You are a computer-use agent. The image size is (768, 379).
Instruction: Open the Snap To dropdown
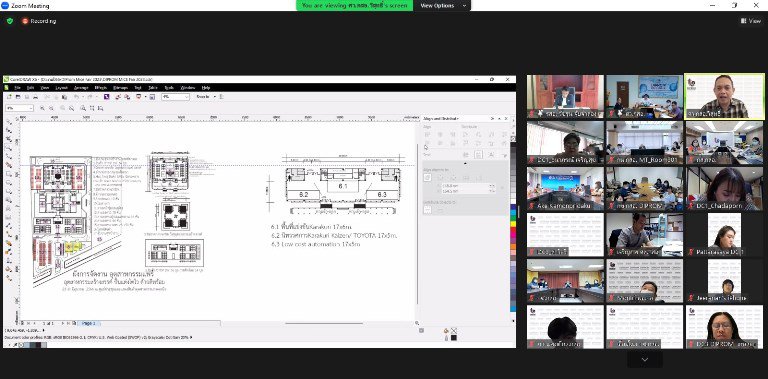click(x=205, y=97)
